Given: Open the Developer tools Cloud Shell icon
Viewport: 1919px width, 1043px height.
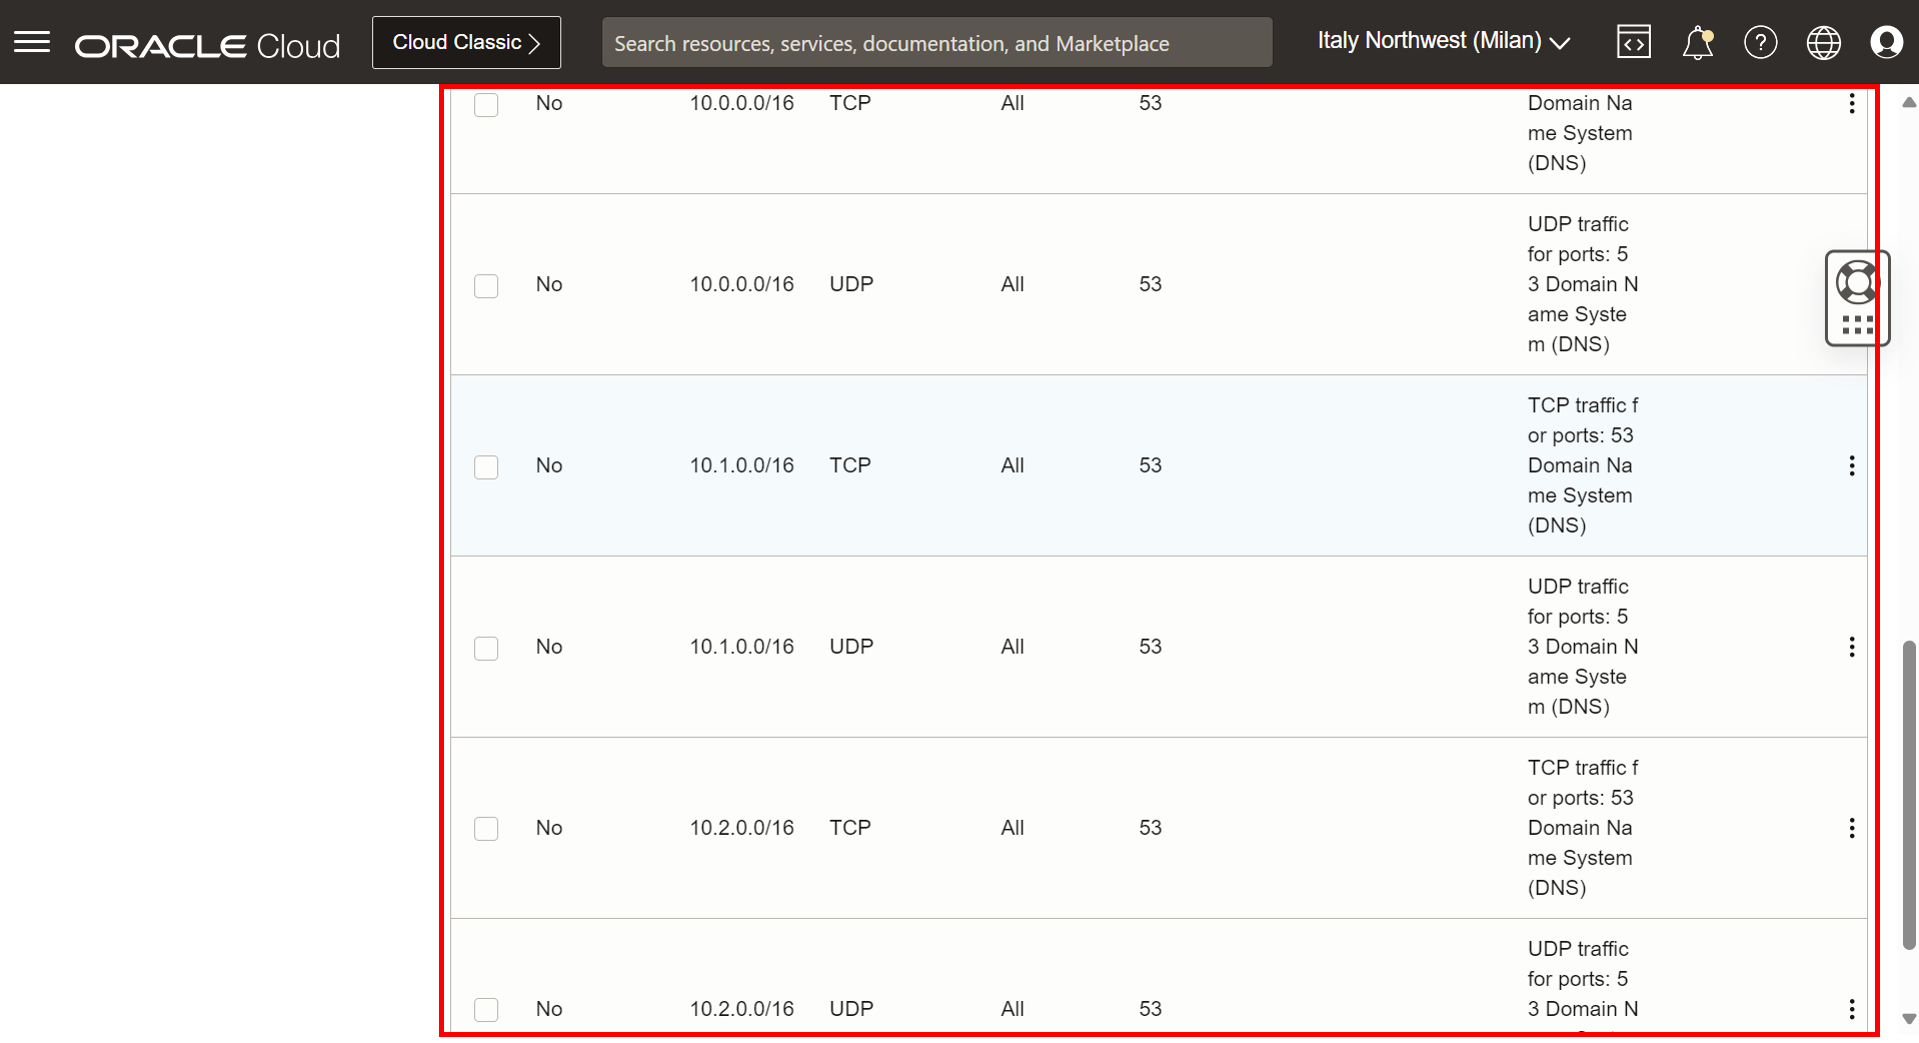Looking at the screenshot, I should pos(1634,42).
